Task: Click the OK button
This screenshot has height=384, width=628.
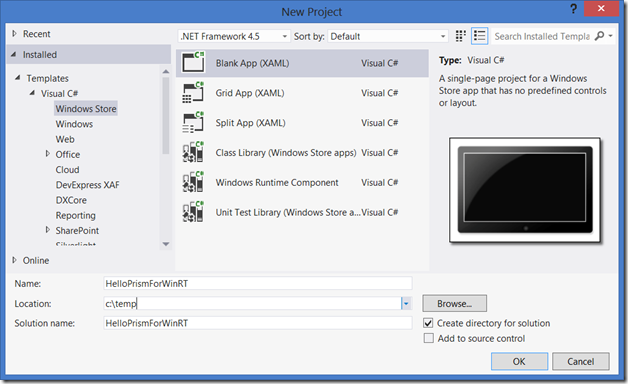Action: 519,361
